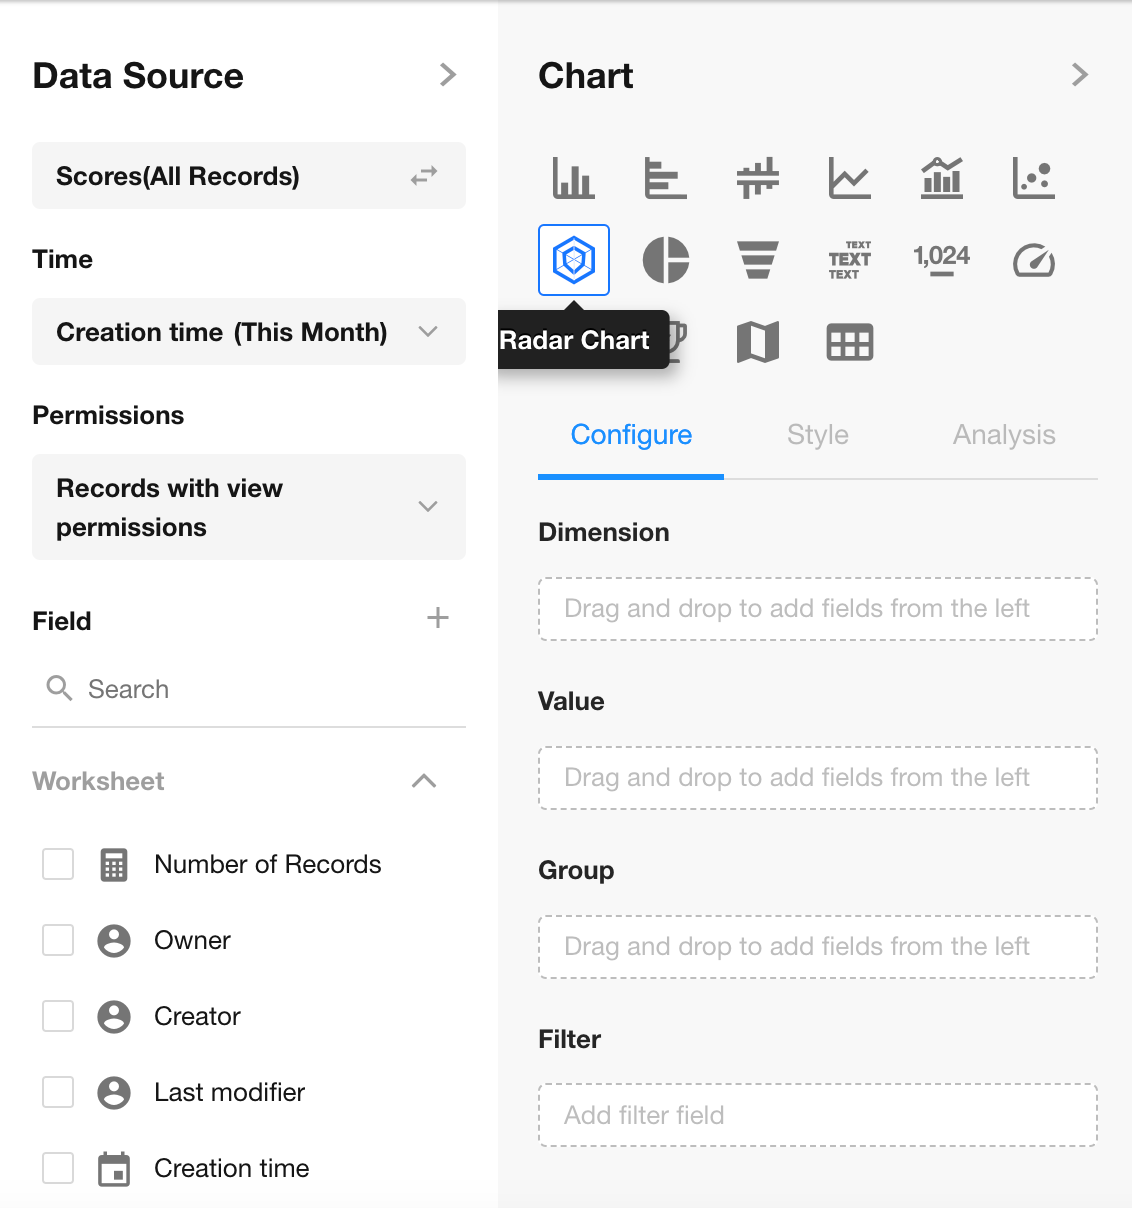The height and width of the screenshot is (1208, 1132).
Task: Pick the funnel chart type
Action: 757,260
